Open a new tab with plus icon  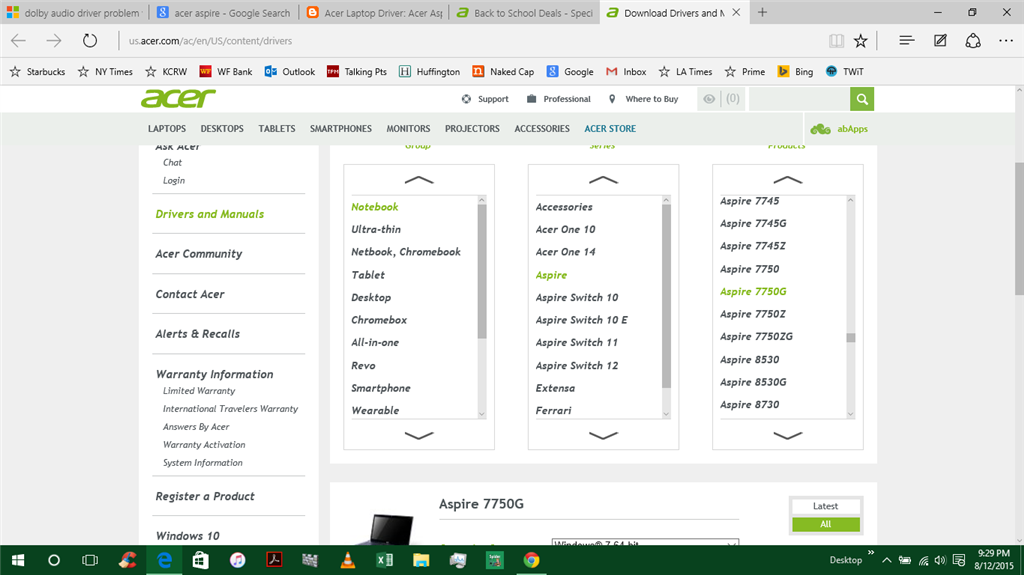point(762,12)
